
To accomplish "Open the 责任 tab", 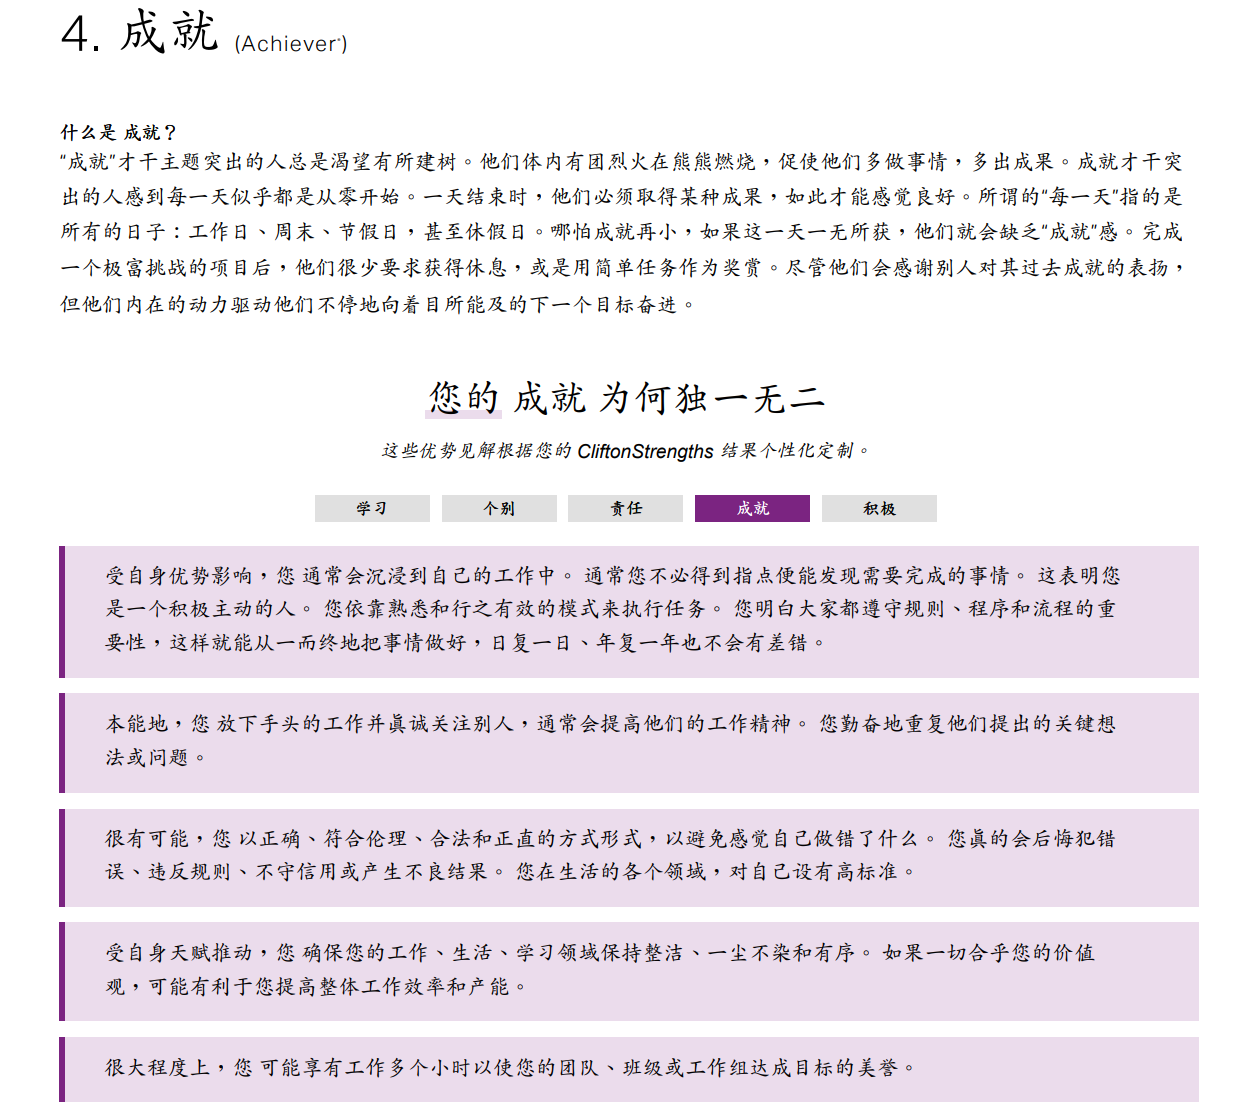I will tap(625, 508).
